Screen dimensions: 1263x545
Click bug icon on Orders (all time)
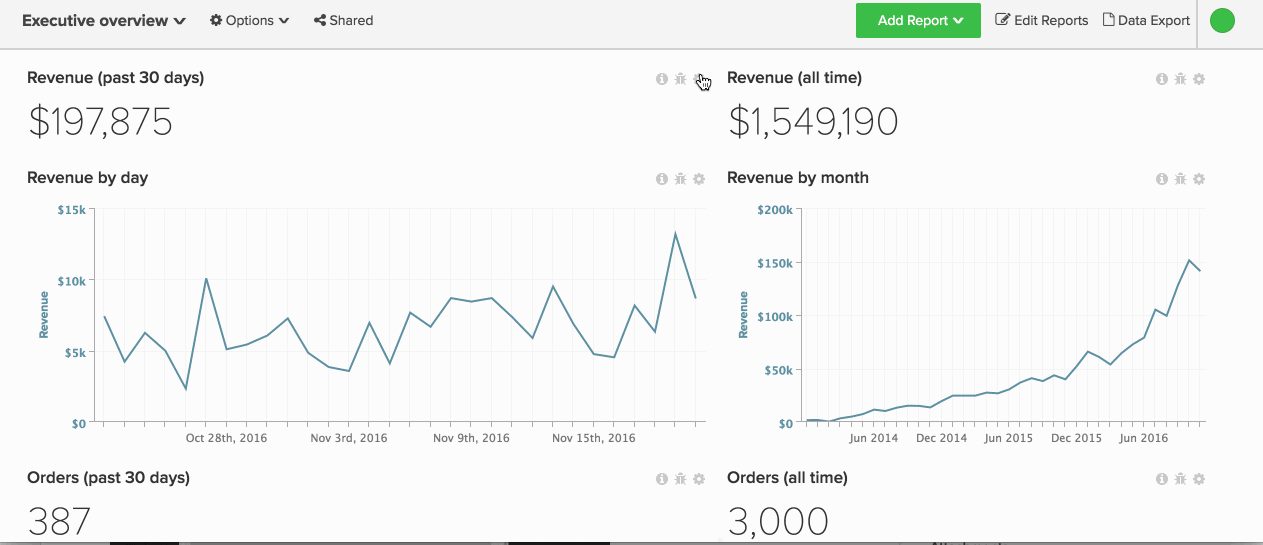1180,479
